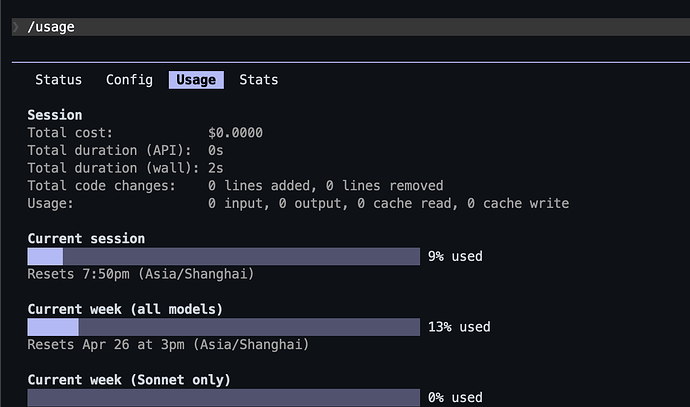
Task: Click the 0s API duration value
Action: coord(216,150)
